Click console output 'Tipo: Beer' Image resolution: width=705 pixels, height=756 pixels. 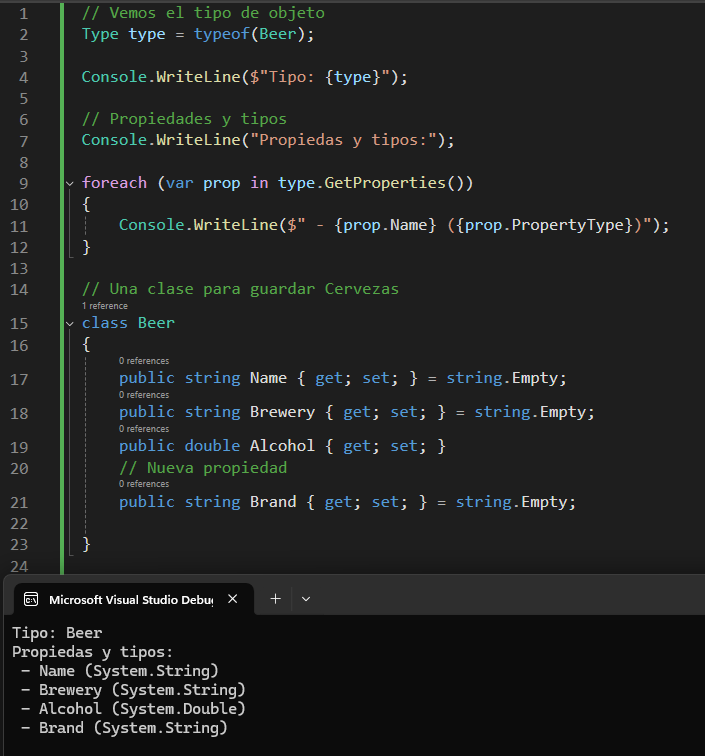[x=57, y=633]
